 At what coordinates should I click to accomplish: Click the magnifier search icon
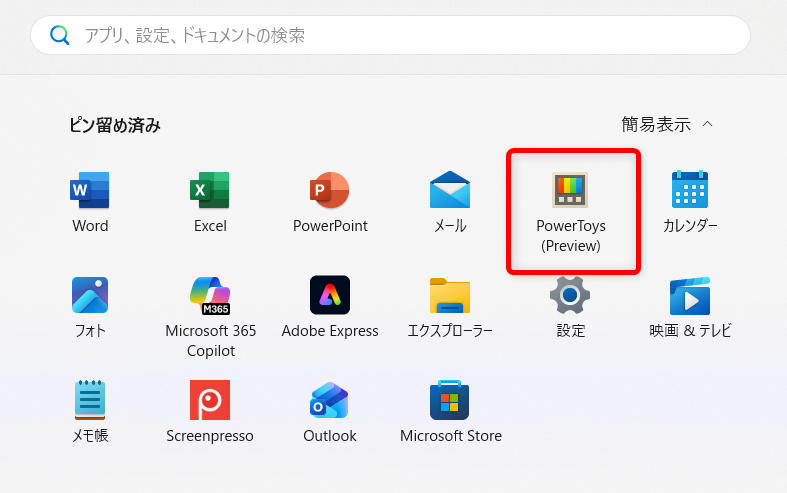(x=59, y=35)
